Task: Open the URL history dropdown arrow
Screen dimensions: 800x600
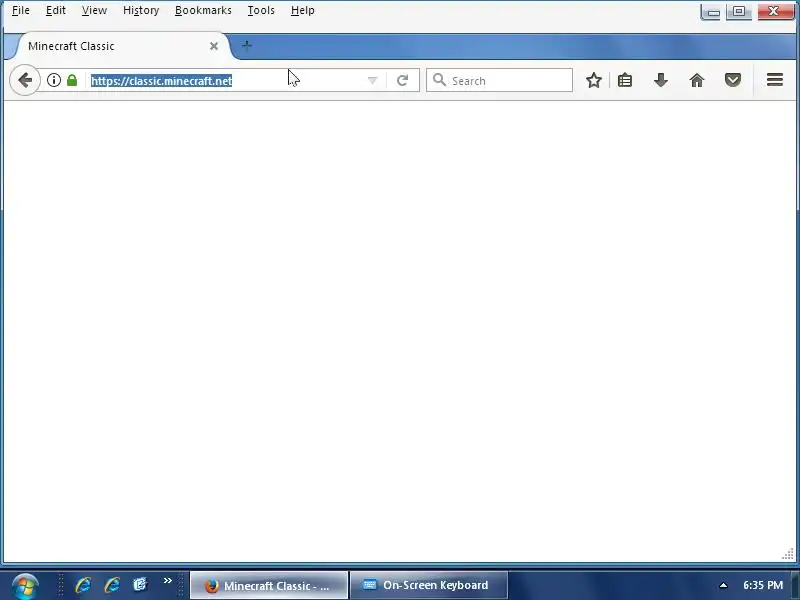Action: (x=372, y=81)
